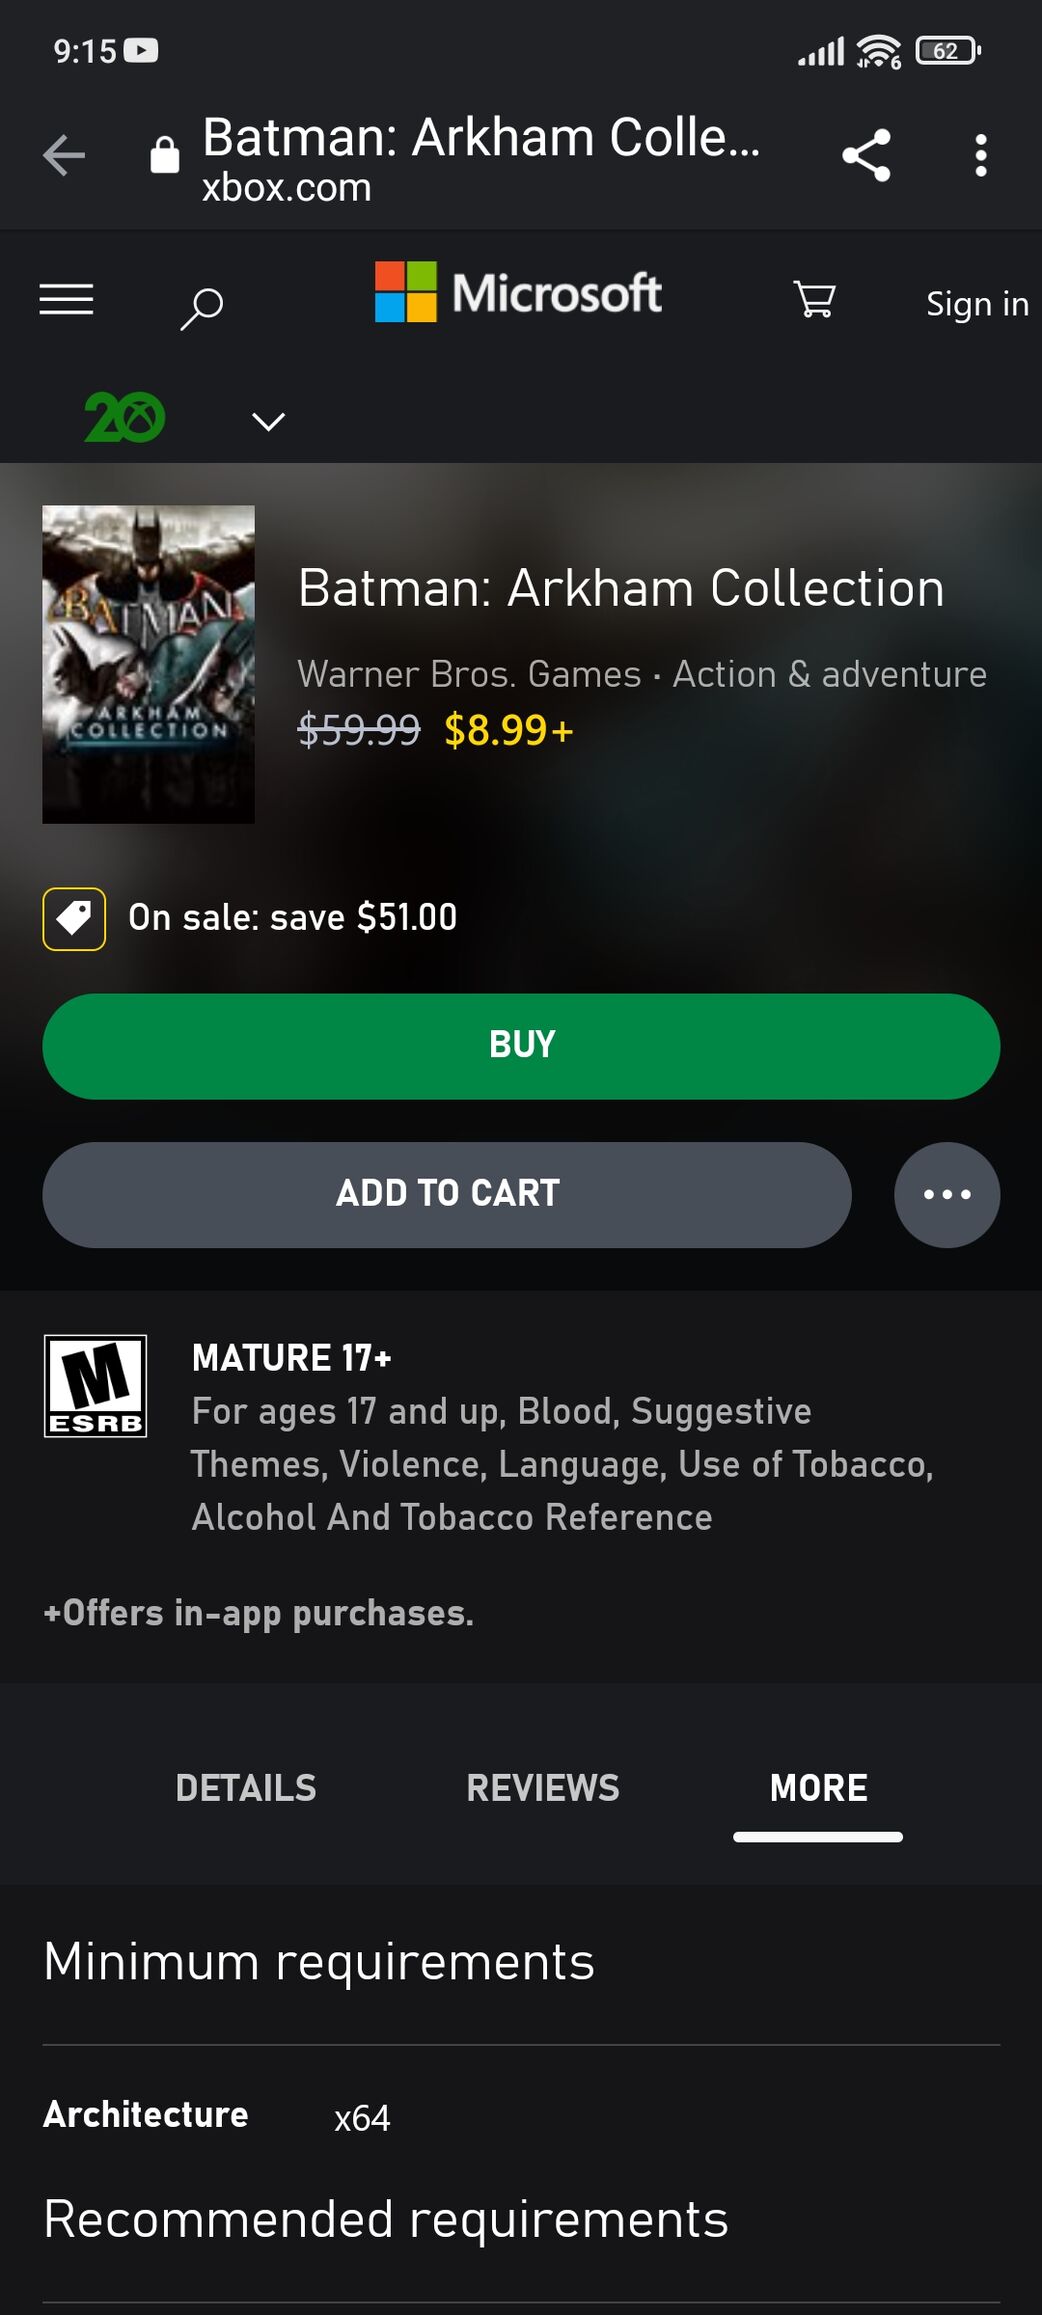The image size is (1042, 2315).
Task: Tap the Xbox 20th anniversary logo
Action: [124, 417]
